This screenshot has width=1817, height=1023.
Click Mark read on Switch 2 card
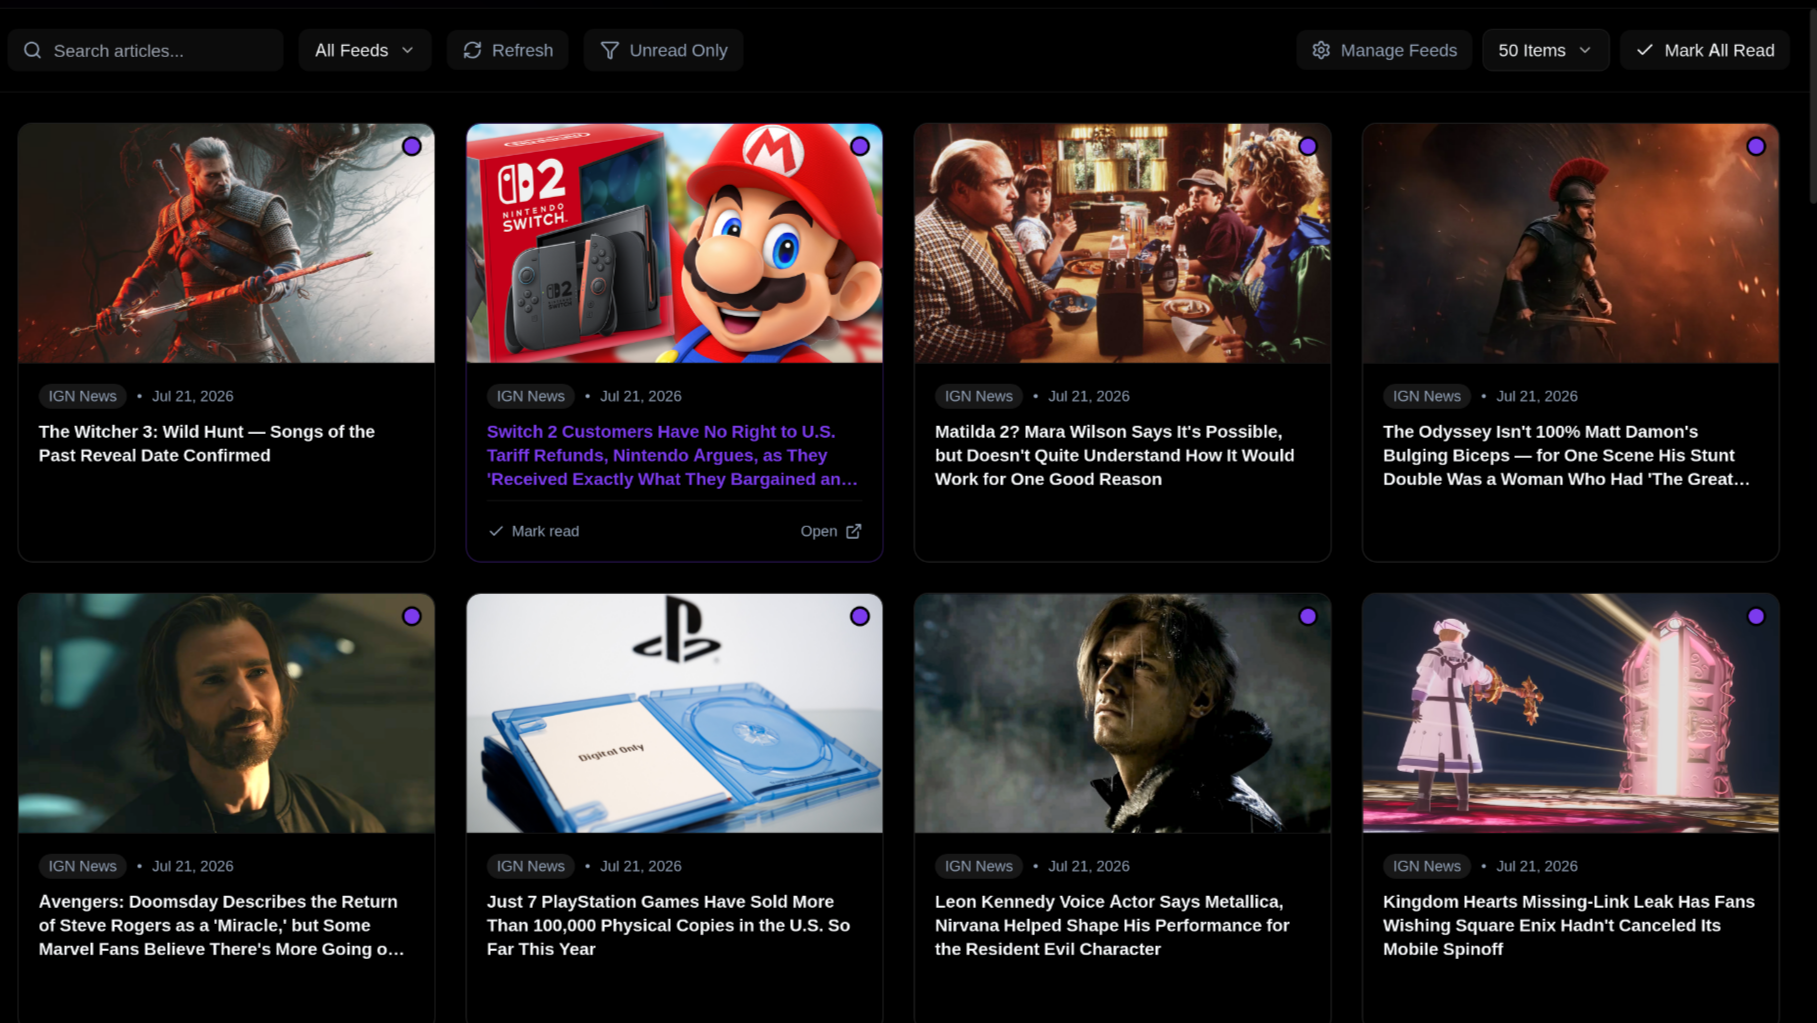point(534,531)
